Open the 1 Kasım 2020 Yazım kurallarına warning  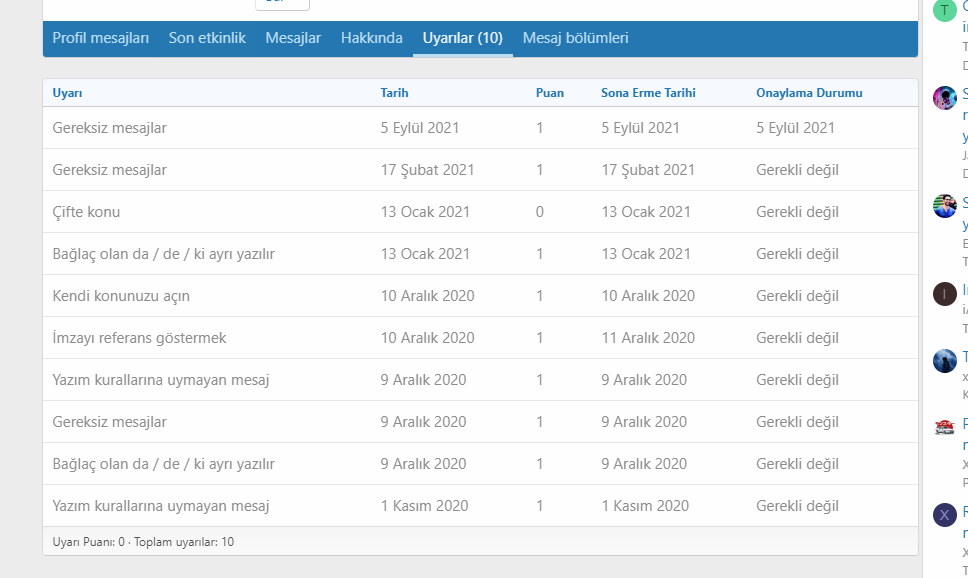[x=161, y=506]
